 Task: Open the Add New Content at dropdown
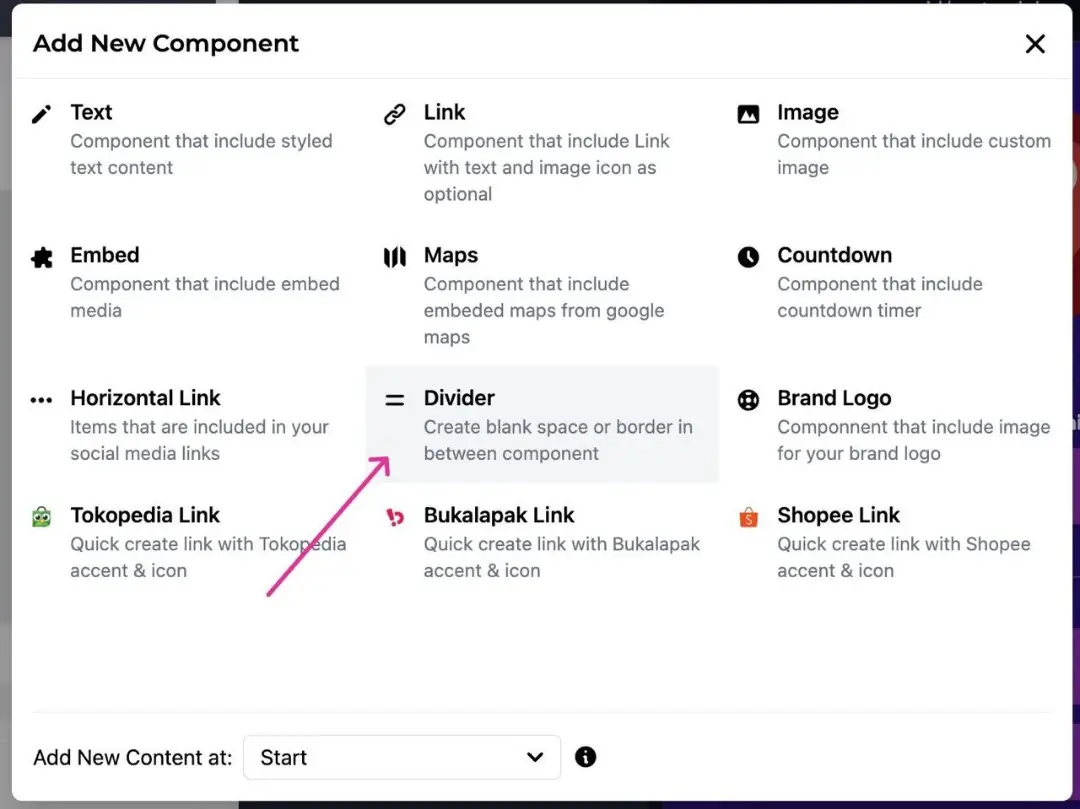click(401, 757)
